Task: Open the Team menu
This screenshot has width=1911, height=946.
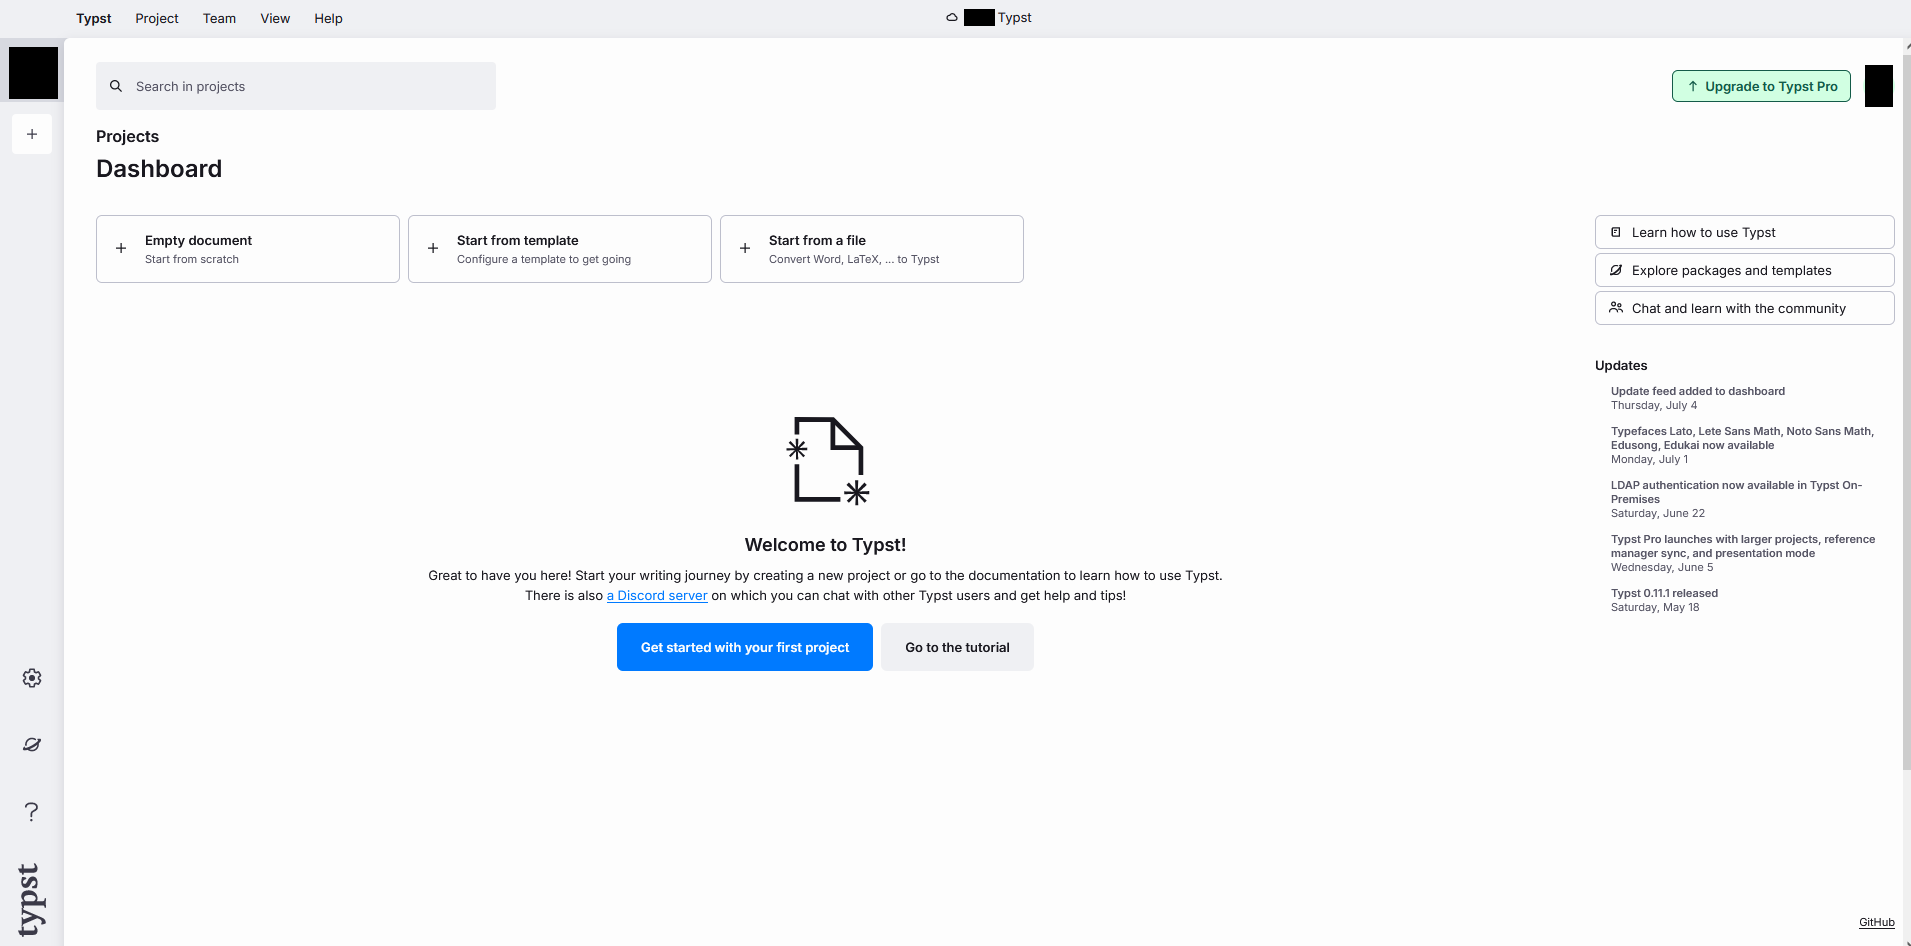Action: [219, 18]
